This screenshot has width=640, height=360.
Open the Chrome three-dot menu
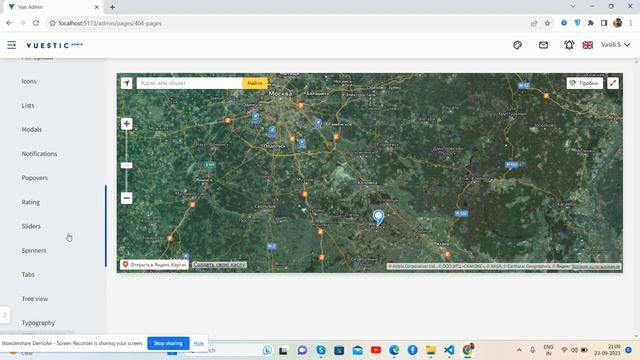coord(631,23)
